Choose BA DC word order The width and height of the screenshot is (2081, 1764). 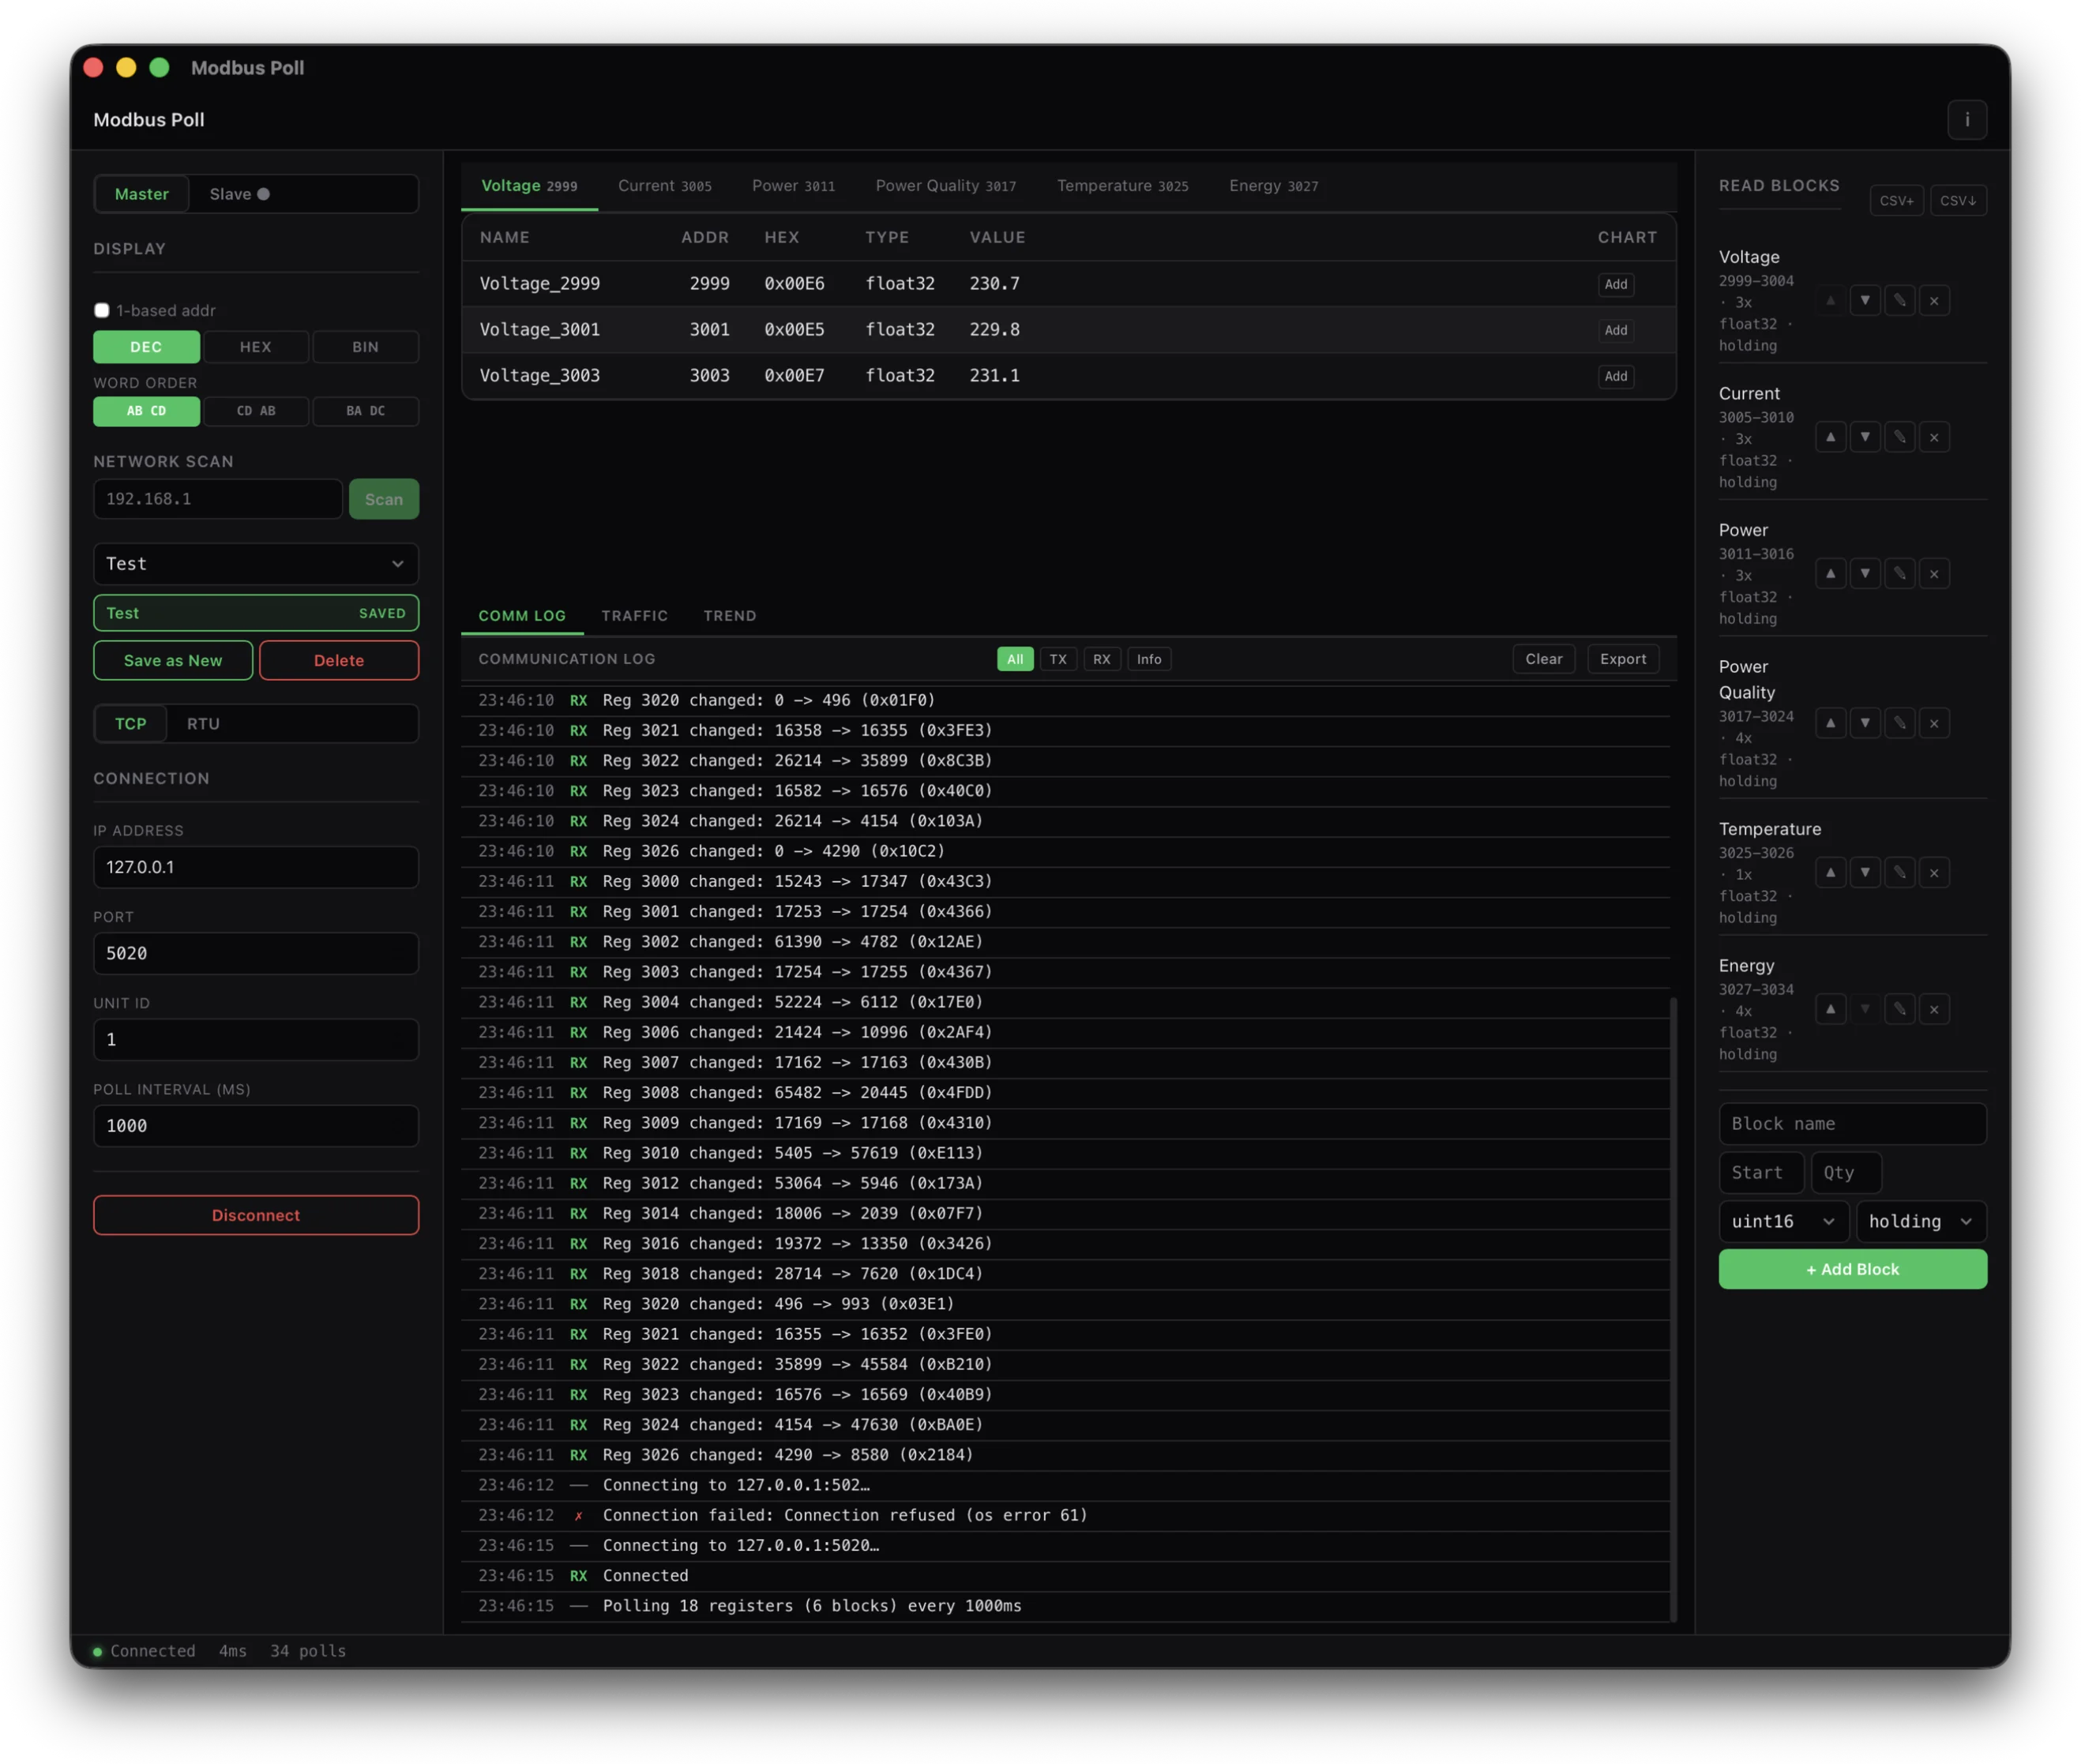coord(365,411)
